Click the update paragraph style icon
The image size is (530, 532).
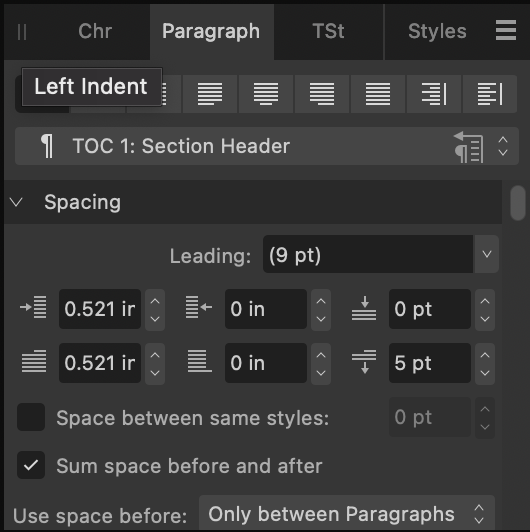click(x=469, y=147)
